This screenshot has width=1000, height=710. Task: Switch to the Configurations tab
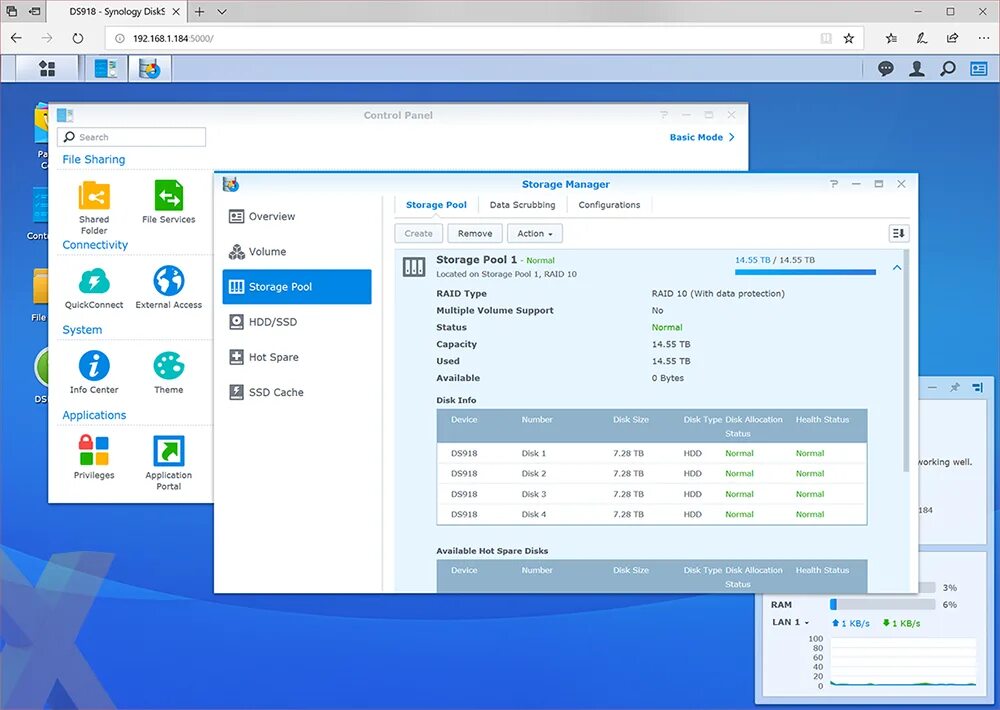pos(609,205)
